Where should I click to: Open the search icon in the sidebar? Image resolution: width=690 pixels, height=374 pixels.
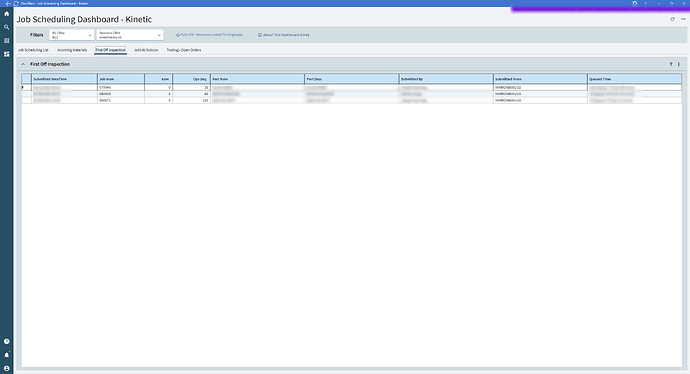[6, 27]
